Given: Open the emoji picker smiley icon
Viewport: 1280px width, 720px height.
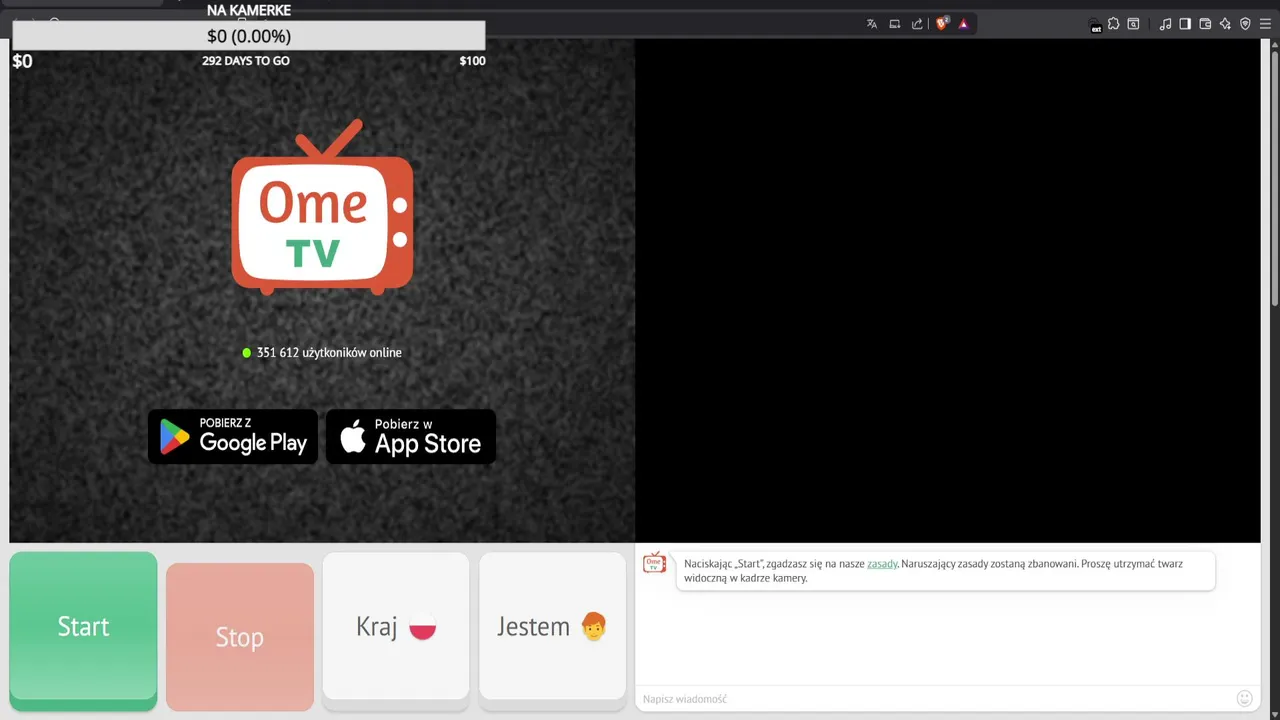Looking at the screenshot, I should point(1245,699).
